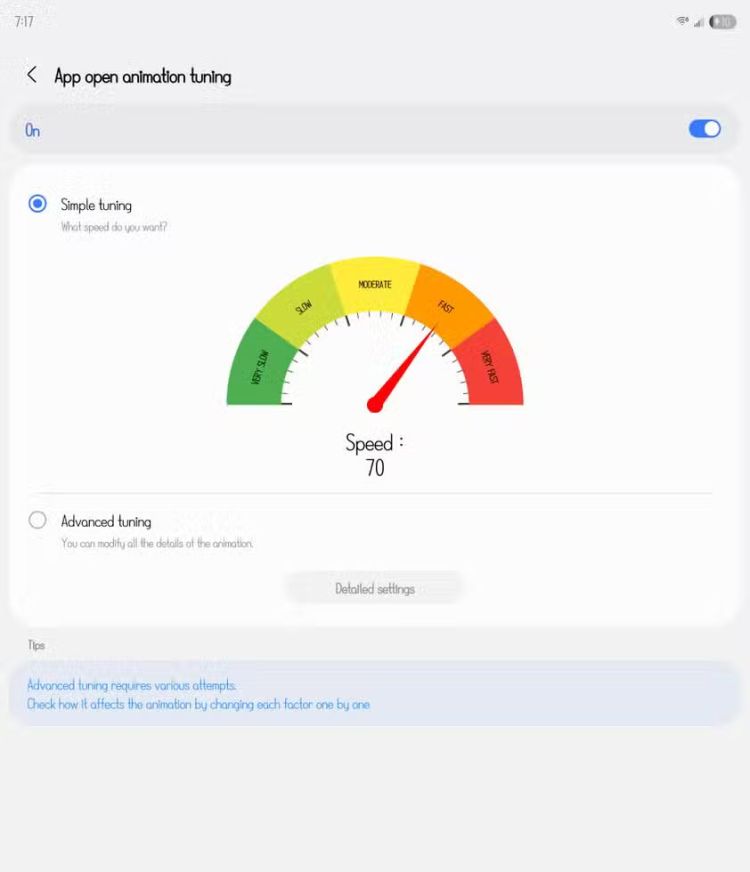Screen dimensions: 750x872
Task: Tap the orange Fast gauge segment
Action: coord(448,305)
